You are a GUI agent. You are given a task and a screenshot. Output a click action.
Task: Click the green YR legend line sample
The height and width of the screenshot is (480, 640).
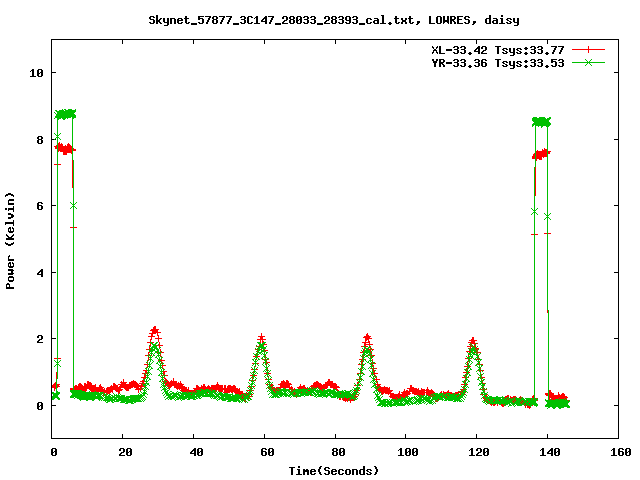click(x=588, y=62)
